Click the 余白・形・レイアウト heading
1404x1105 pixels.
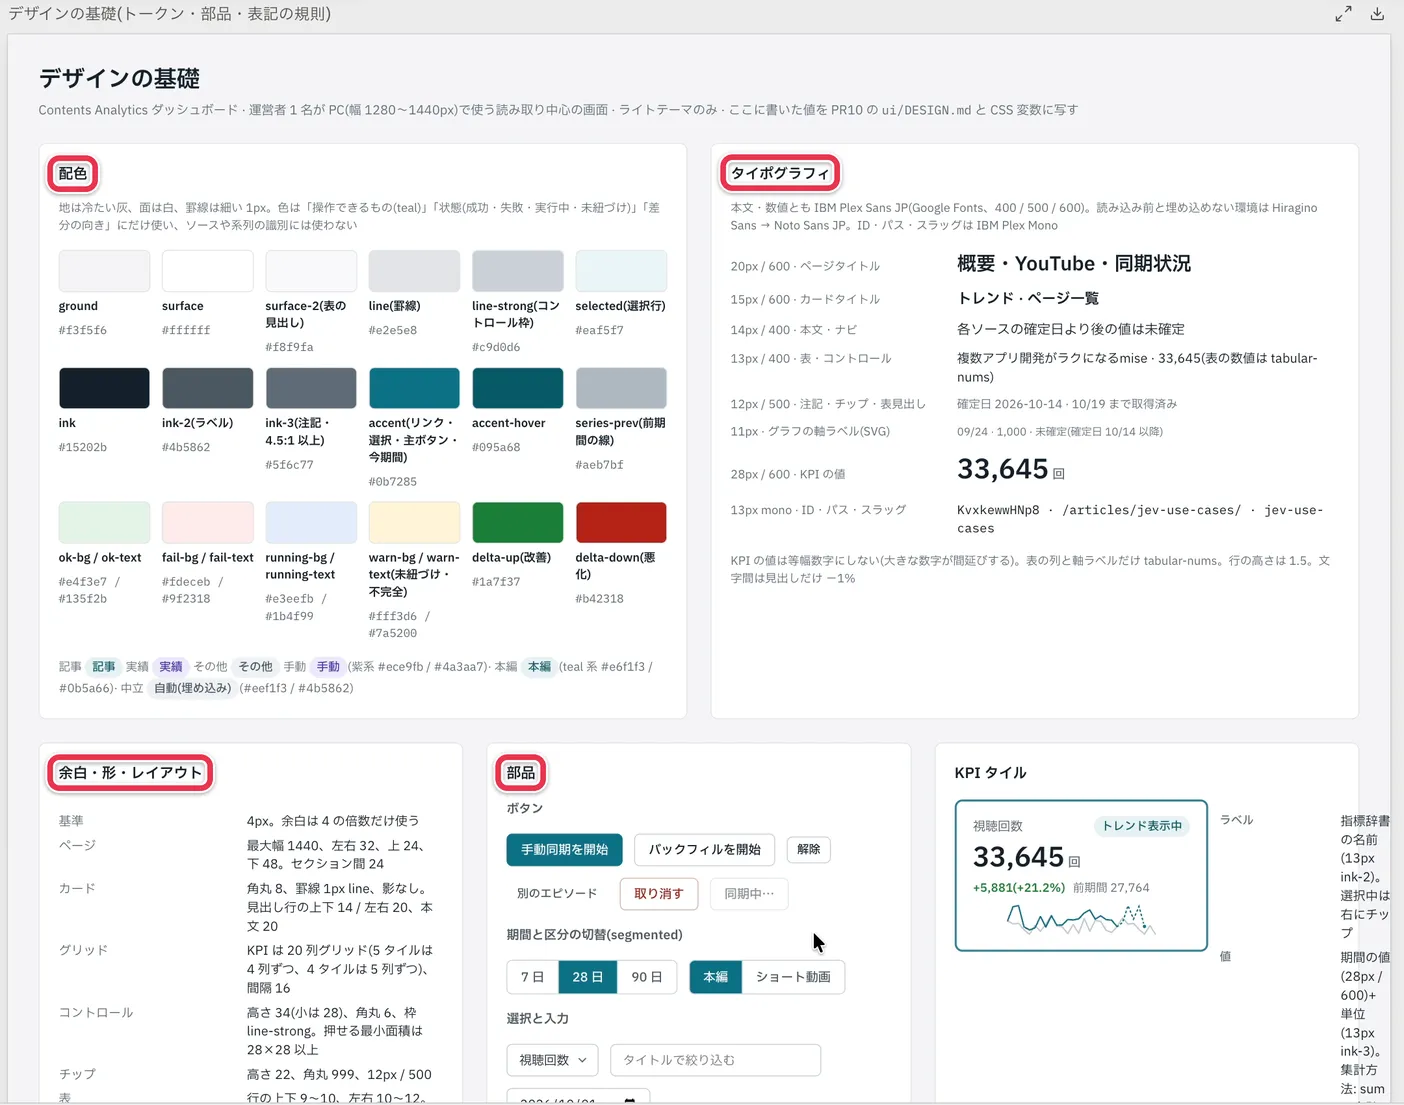[x=130, y=773]
